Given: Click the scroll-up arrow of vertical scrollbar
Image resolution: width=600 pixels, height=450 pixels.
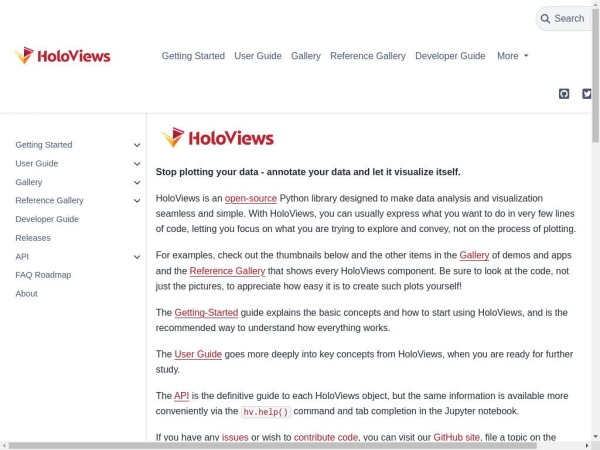Looking at the screenshot, I should click(596, 3).
